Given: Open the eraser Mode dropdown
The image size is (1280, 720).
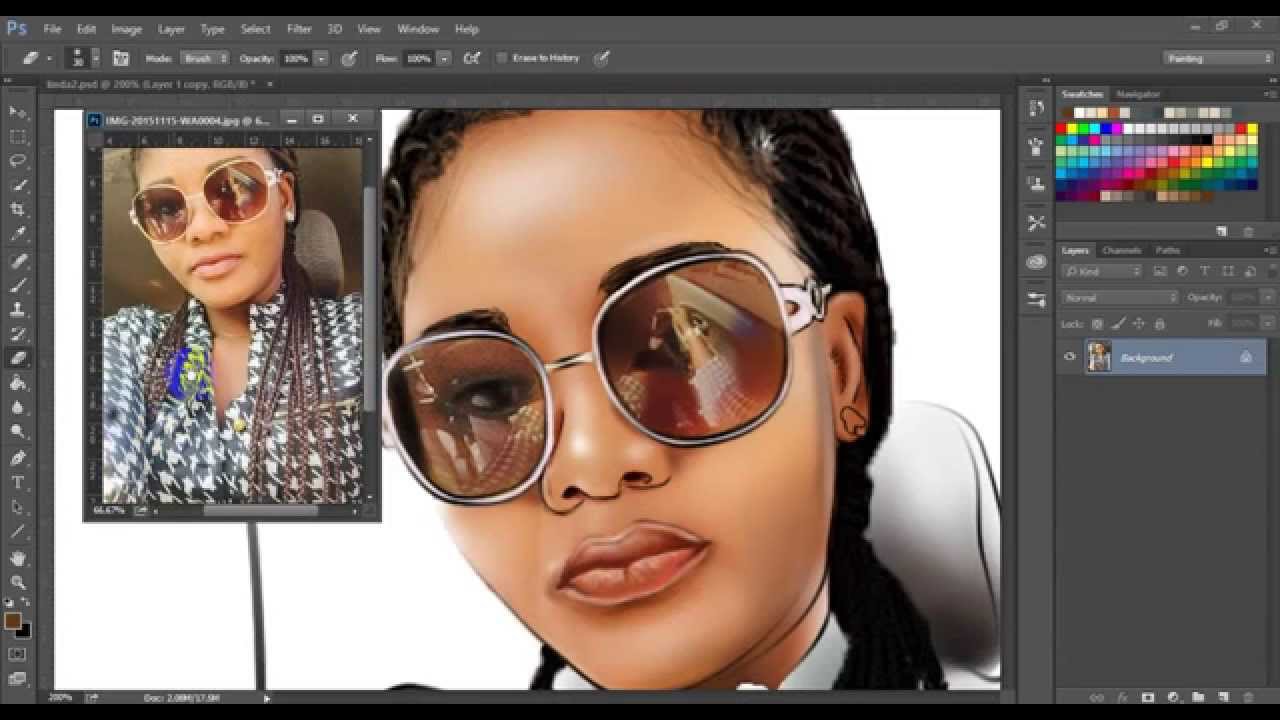Looking at the screenshot, I should click(x=204, y=58).
